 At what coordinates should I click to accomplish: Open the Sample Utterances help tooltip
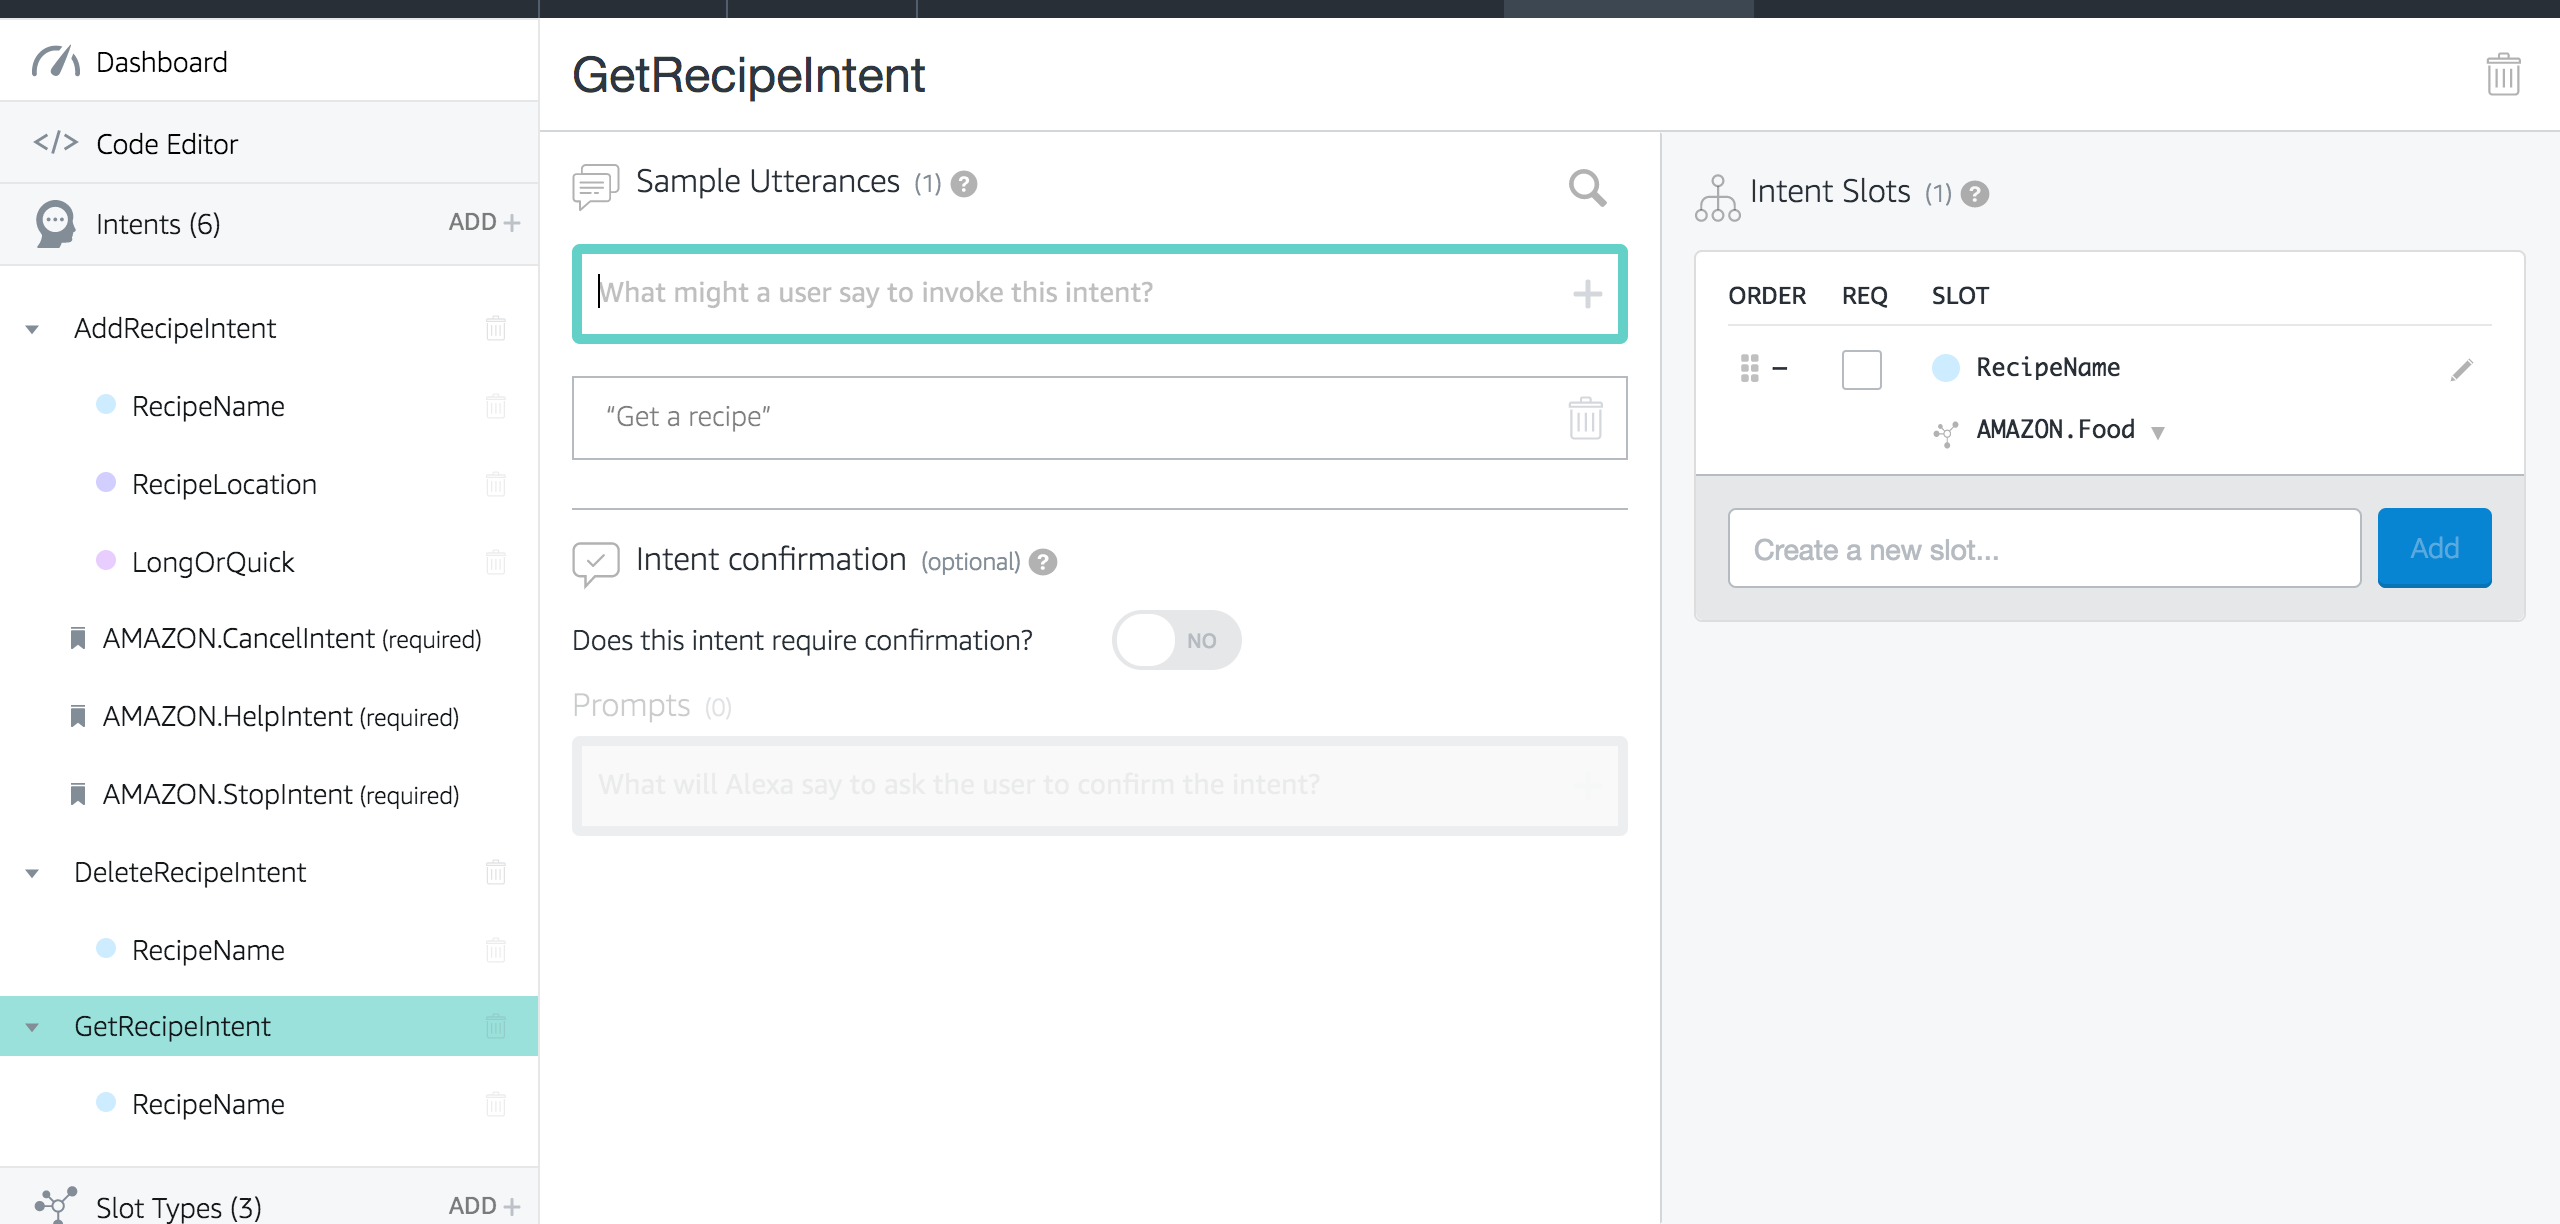963,183
